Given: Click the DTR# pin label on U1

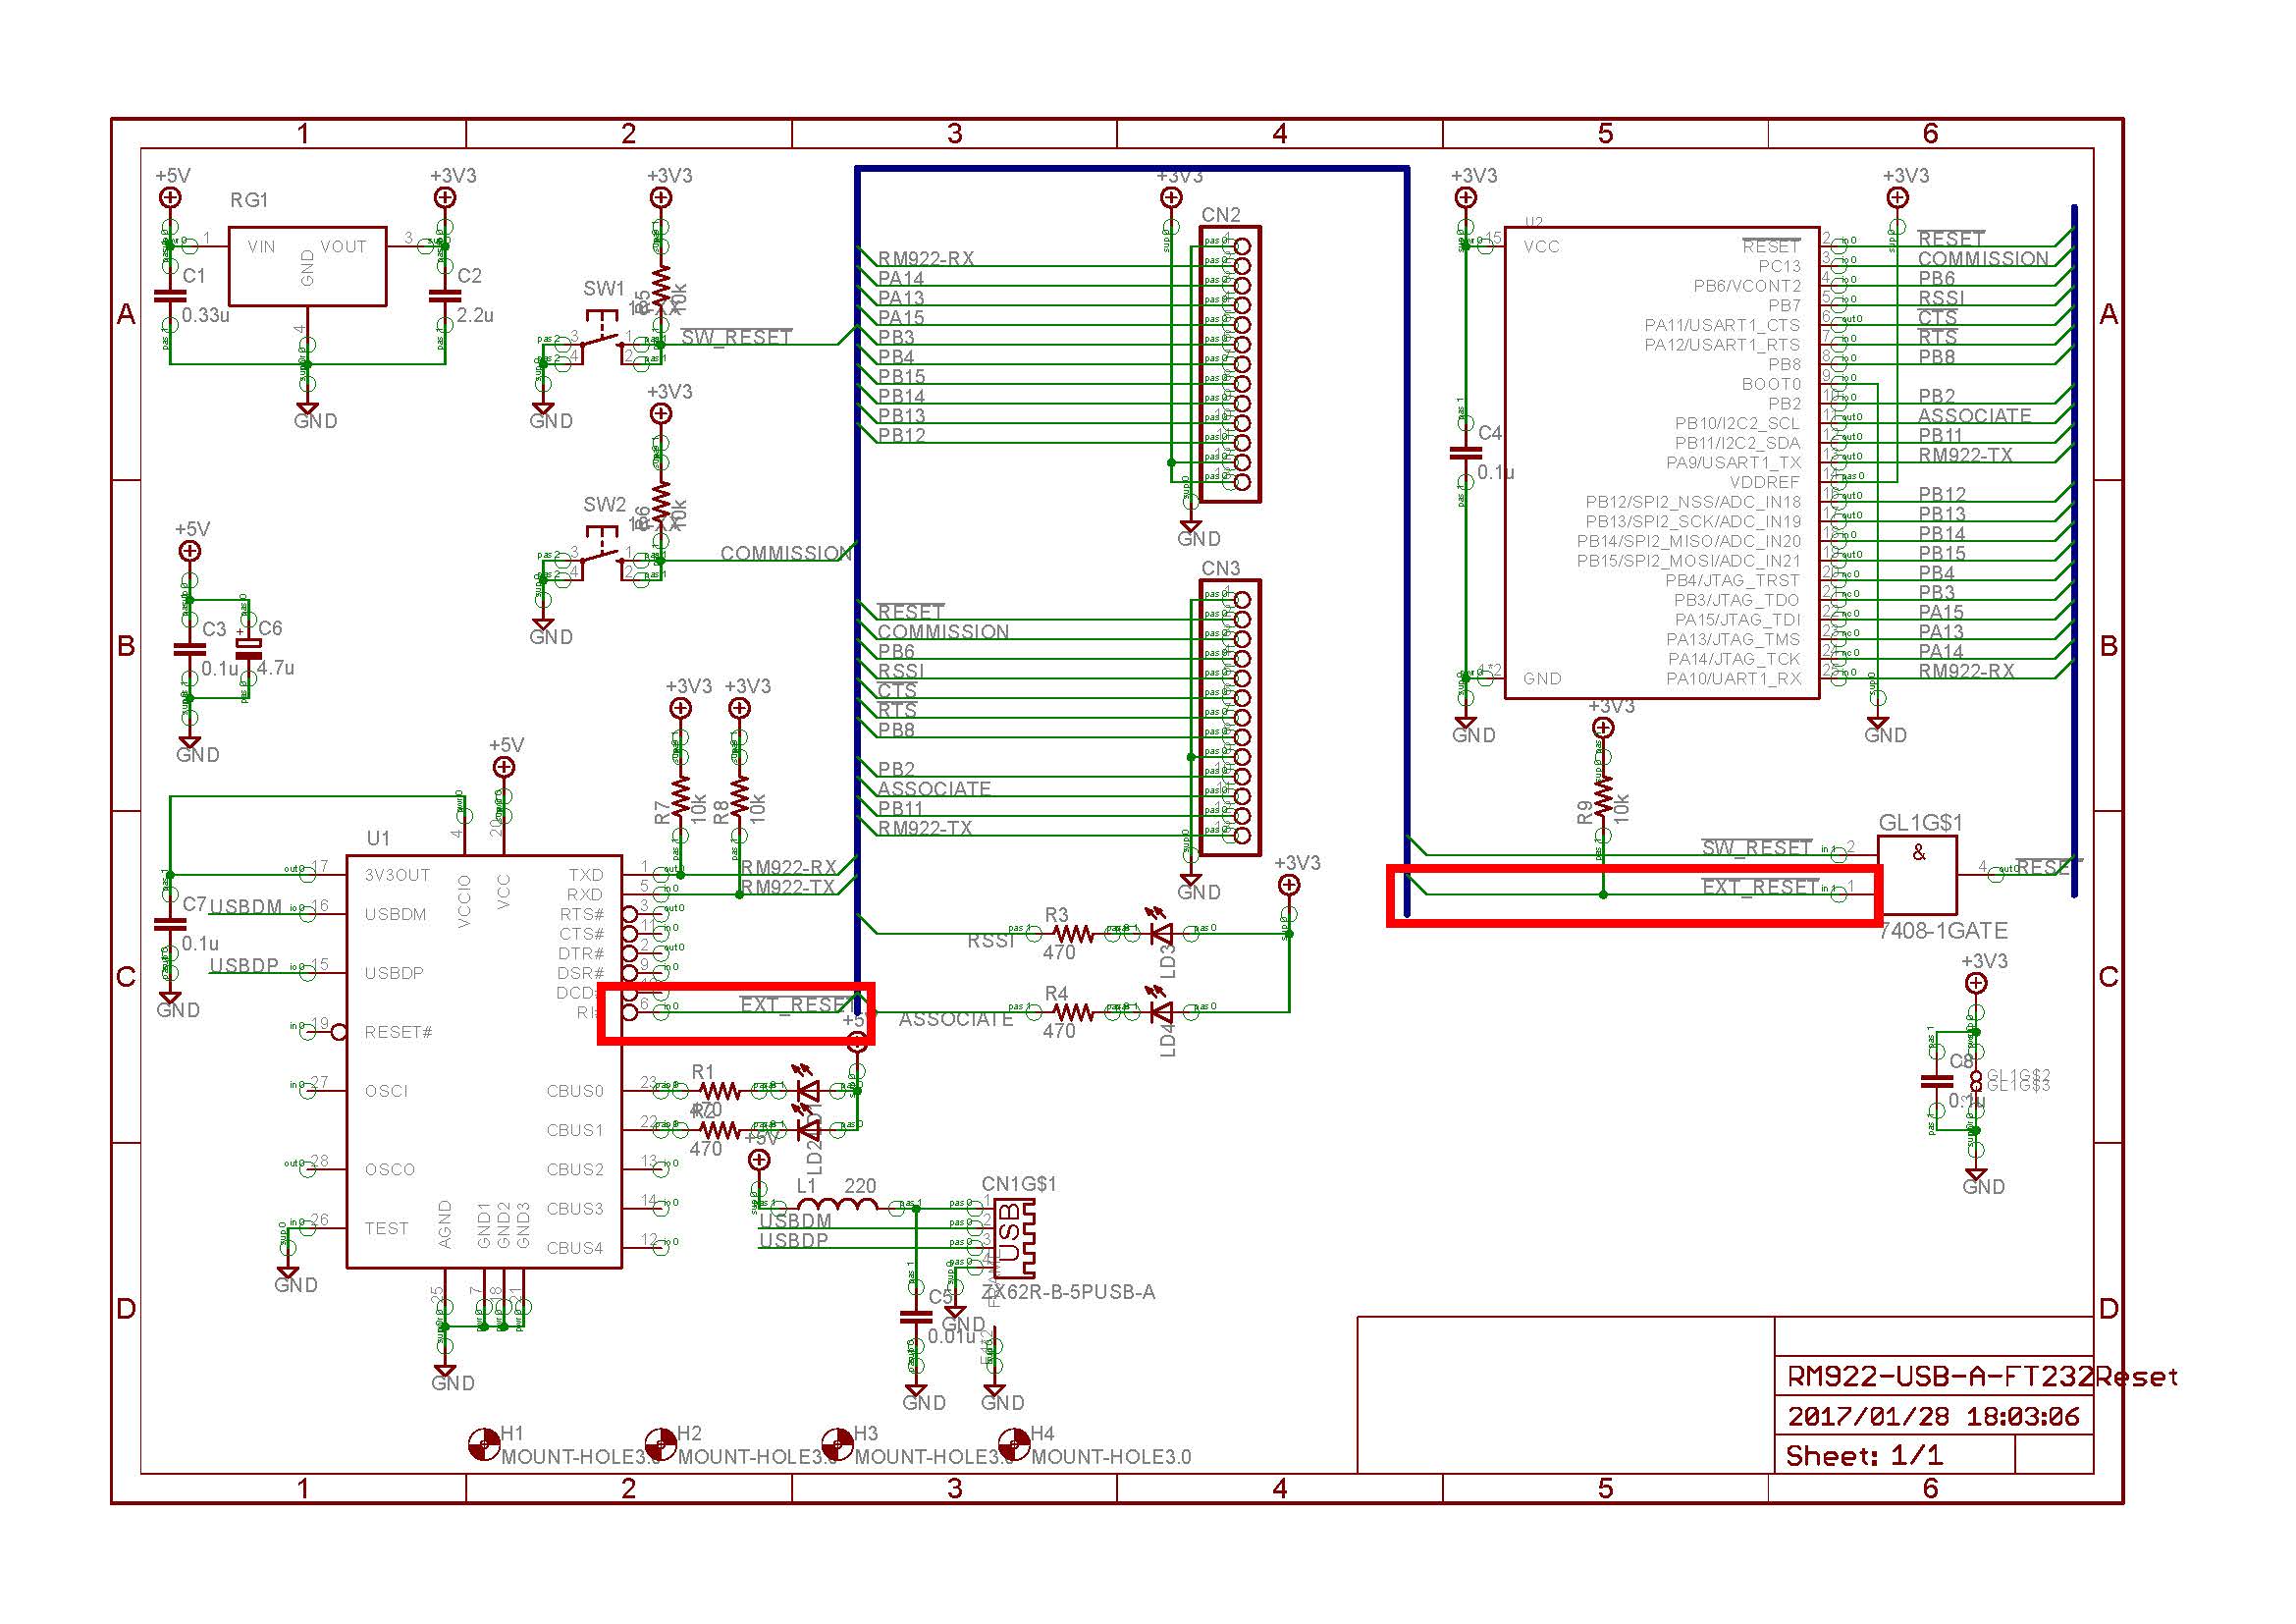Looking at the screenshot, I should [581, 954].
